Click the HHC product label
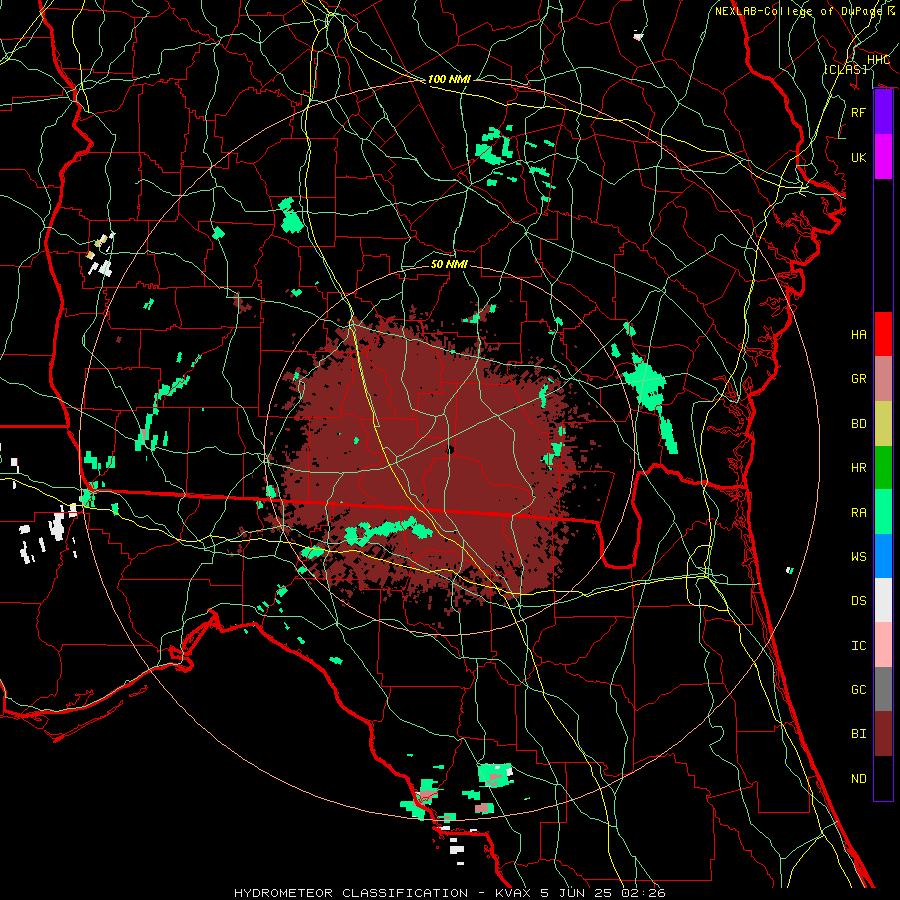 tap(878, 59)
